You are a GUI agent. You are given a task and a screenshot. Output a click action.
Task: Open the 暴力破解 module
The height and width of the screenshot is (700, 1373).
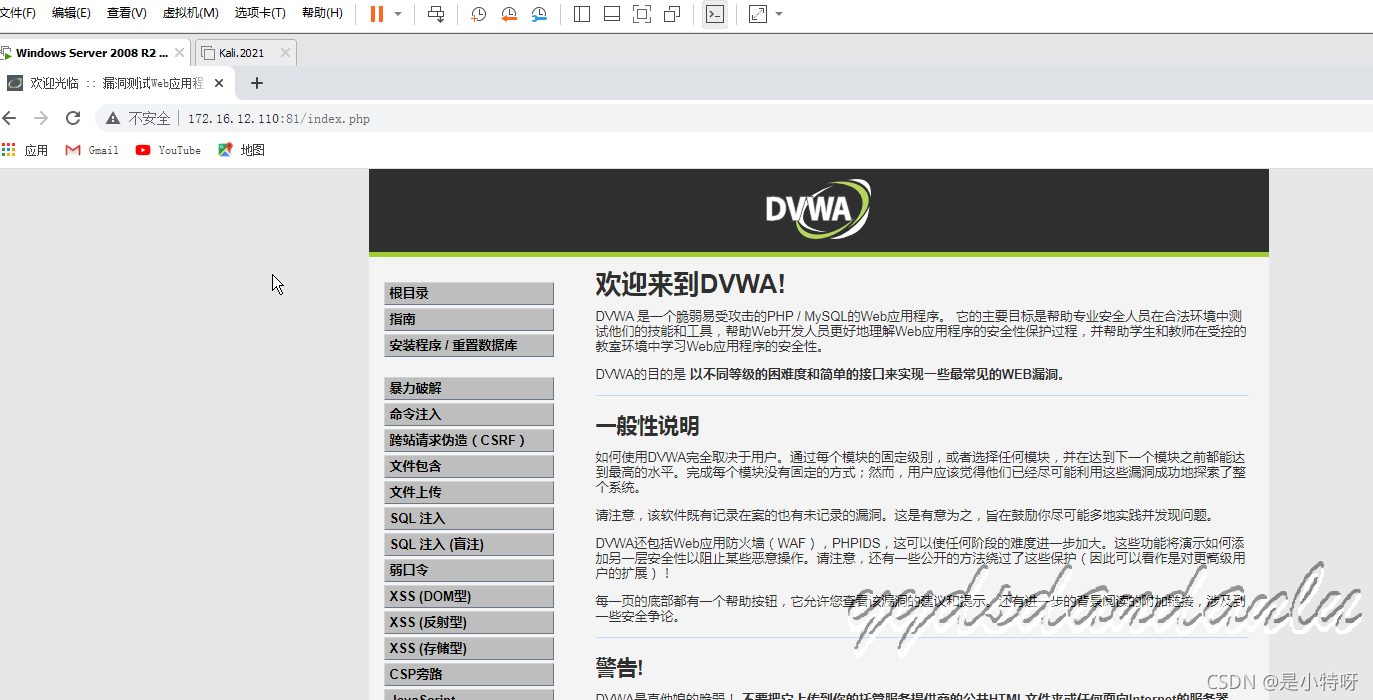[x=469, y=388]
